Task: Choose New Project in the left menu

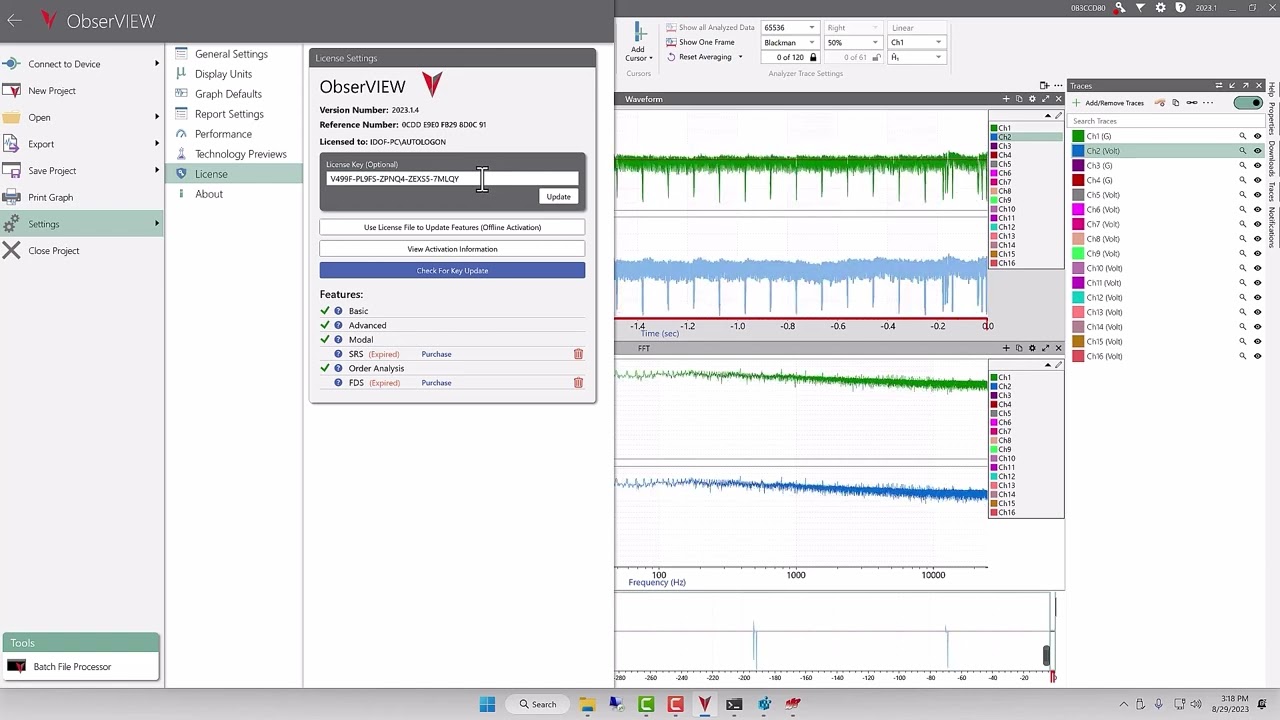Action: (x=82, y=91)
